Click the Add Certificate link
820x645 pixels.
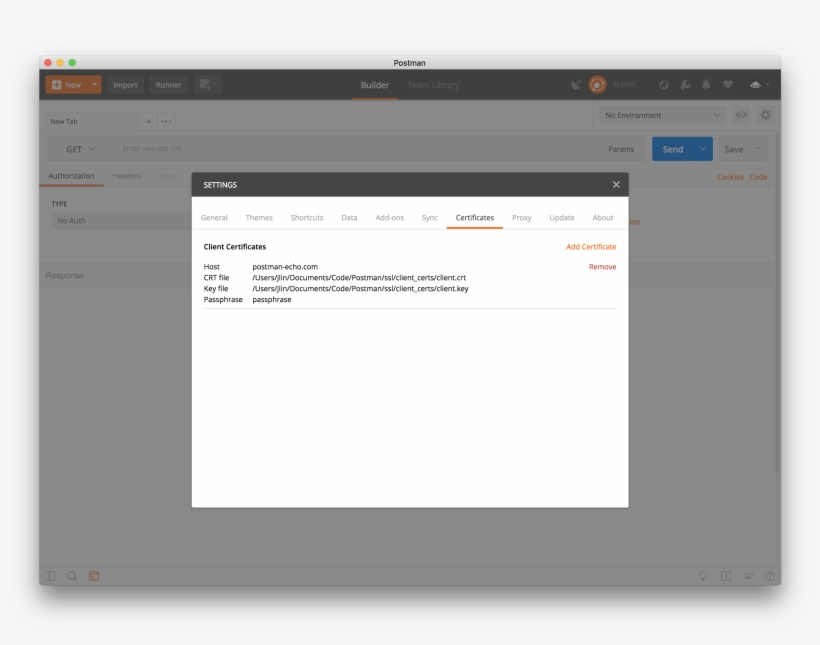click(x=591, y=246)
